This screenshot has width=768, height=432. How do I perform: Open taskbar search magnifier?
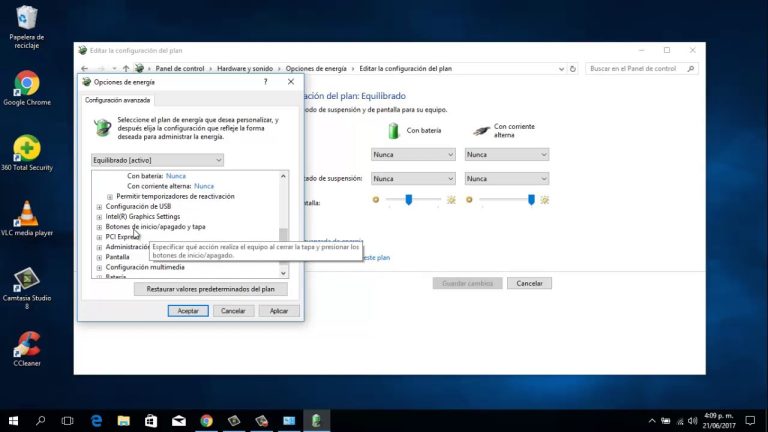click(41, 421)
